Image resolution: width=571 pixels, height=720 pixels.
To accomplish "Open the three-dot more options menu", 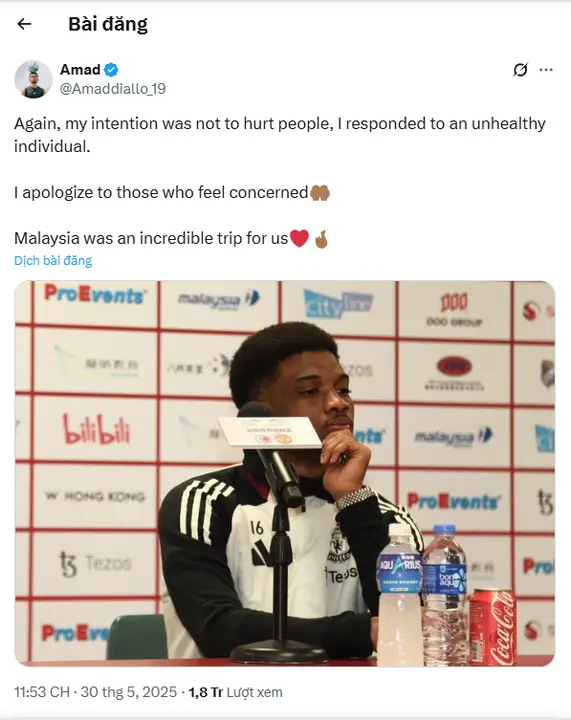I will 546,70.
